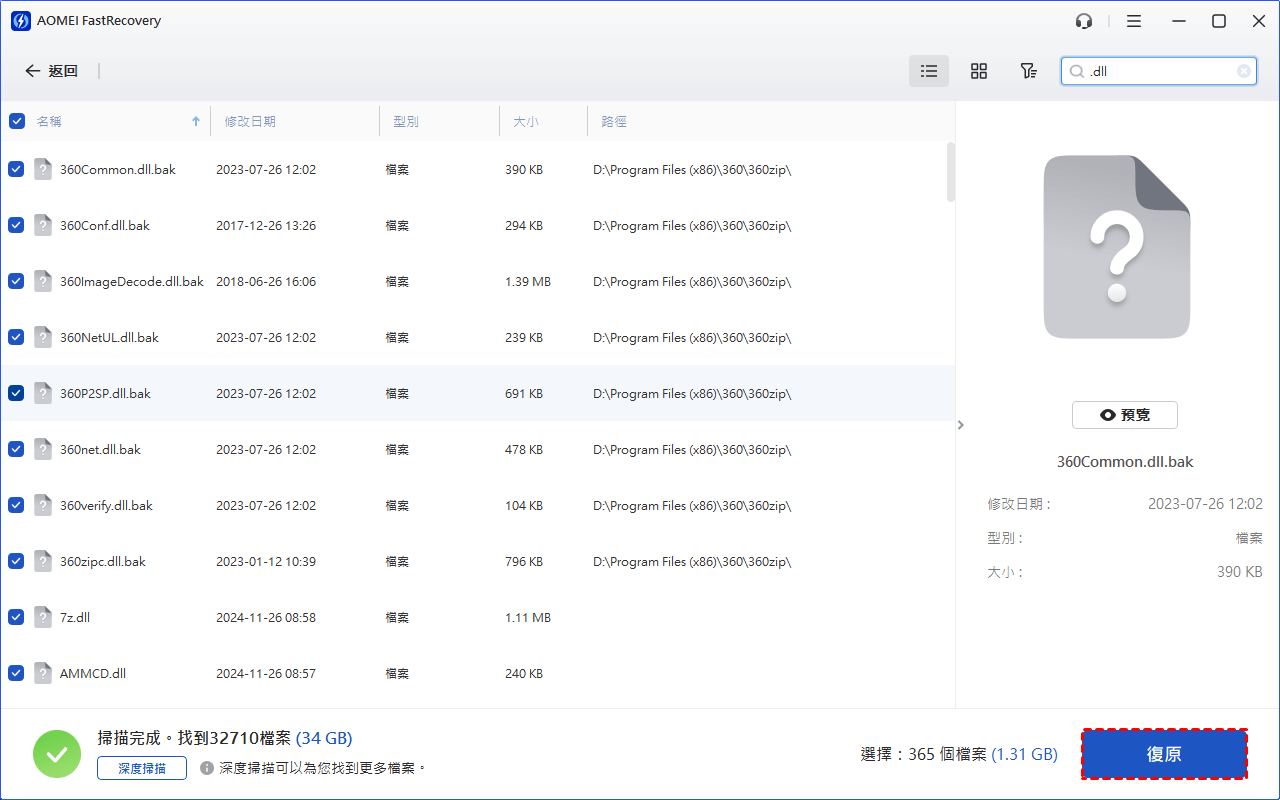
Task: Sort by the 型別 column header
Action: (406, 121)
